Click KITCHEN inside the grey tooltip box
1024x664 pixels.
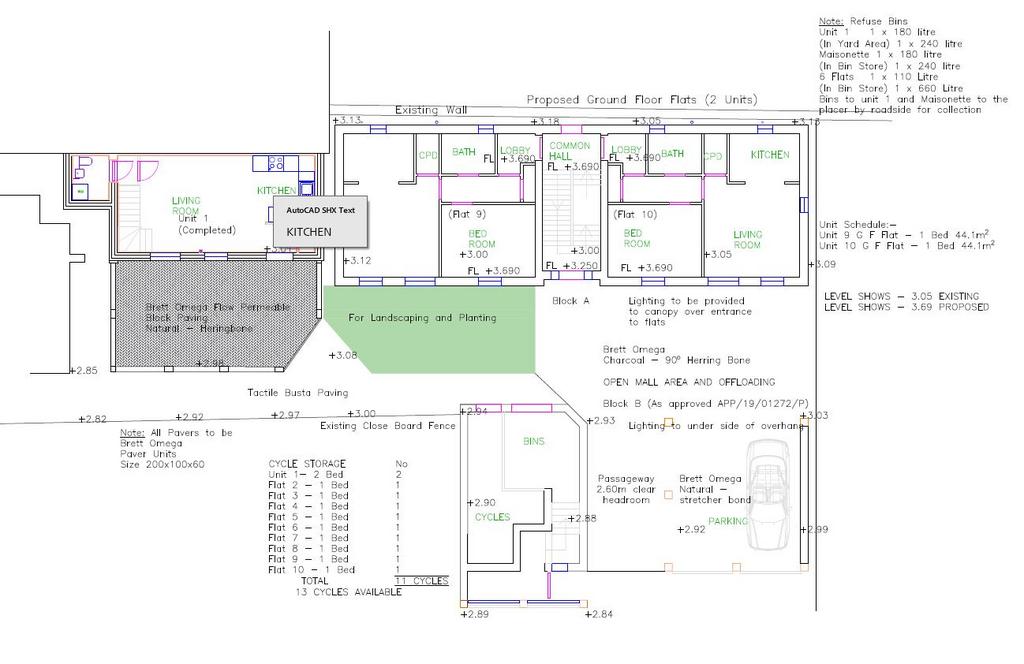[x=309, y=232]
